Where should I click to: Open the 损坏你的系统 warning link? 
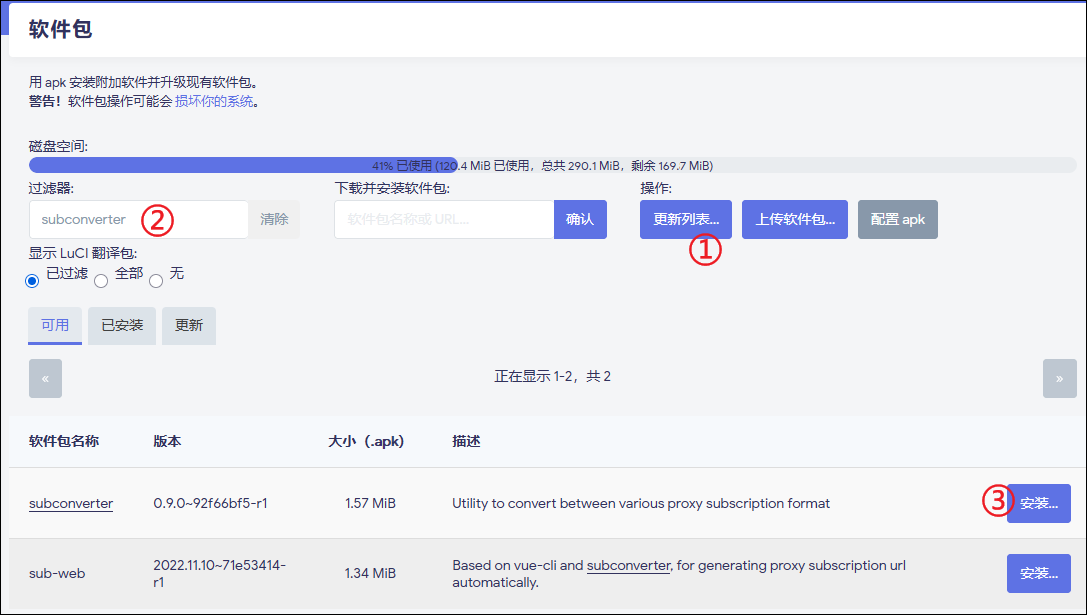tap(214, 102)
